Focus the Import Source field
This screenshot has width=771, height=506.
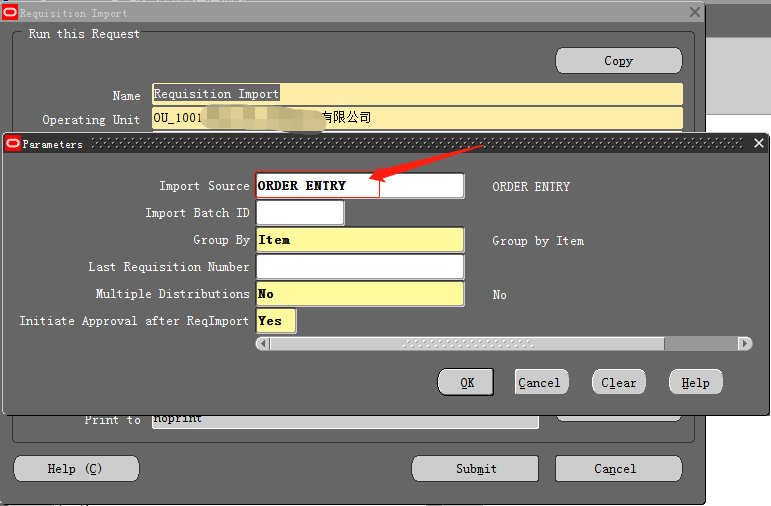tap(360, 186)
